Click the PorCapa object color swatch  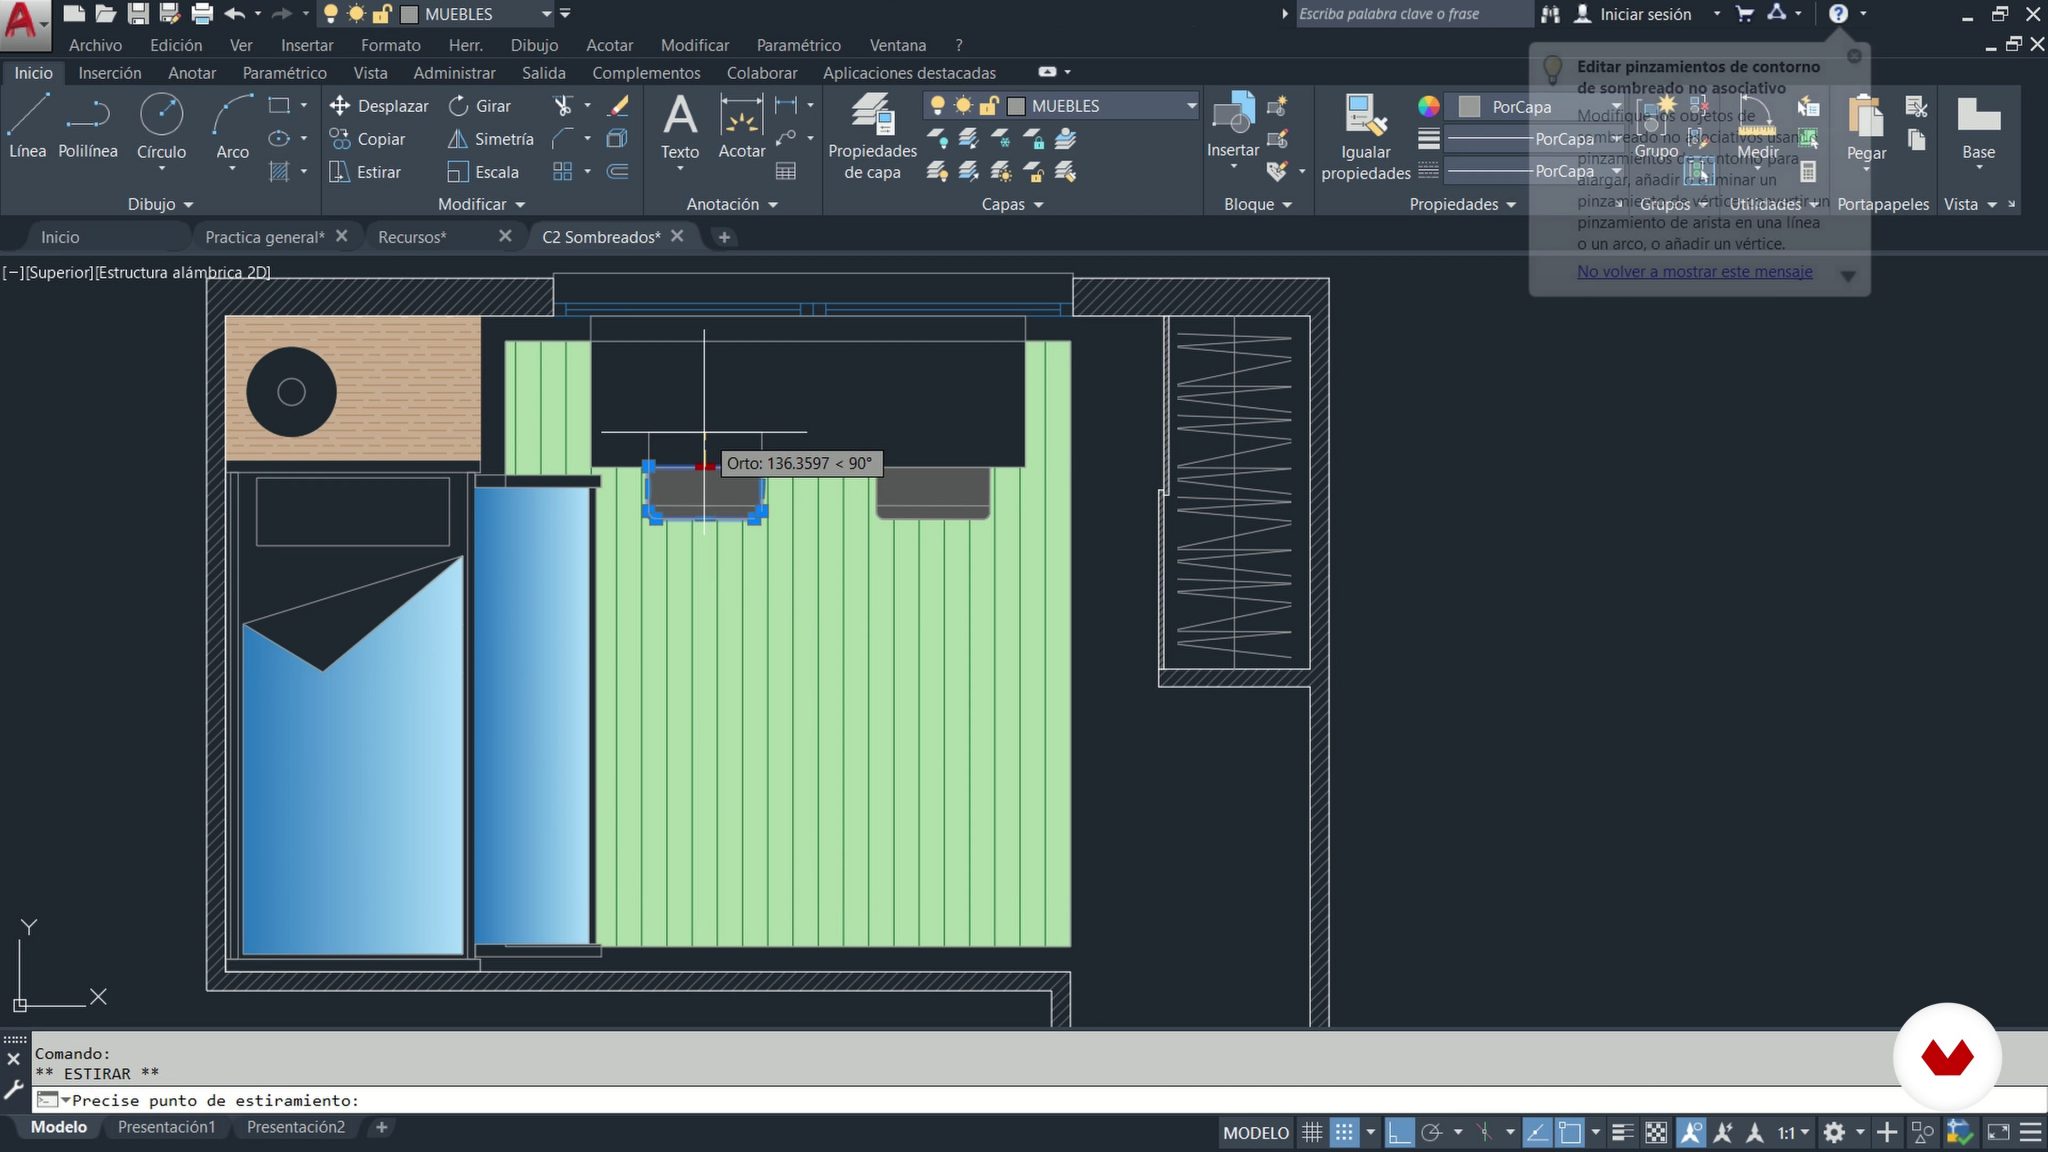pos(1469,107)
